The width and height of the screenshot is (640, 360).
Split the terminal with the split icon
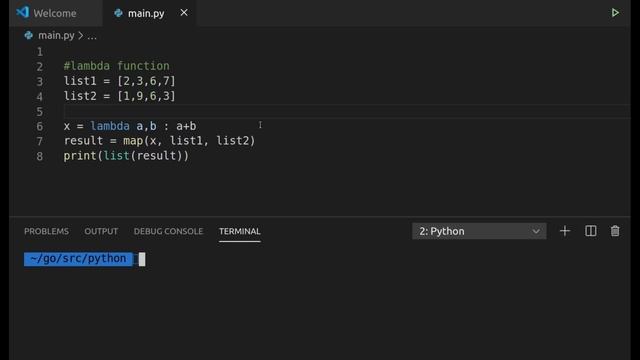tap(590, 231)
